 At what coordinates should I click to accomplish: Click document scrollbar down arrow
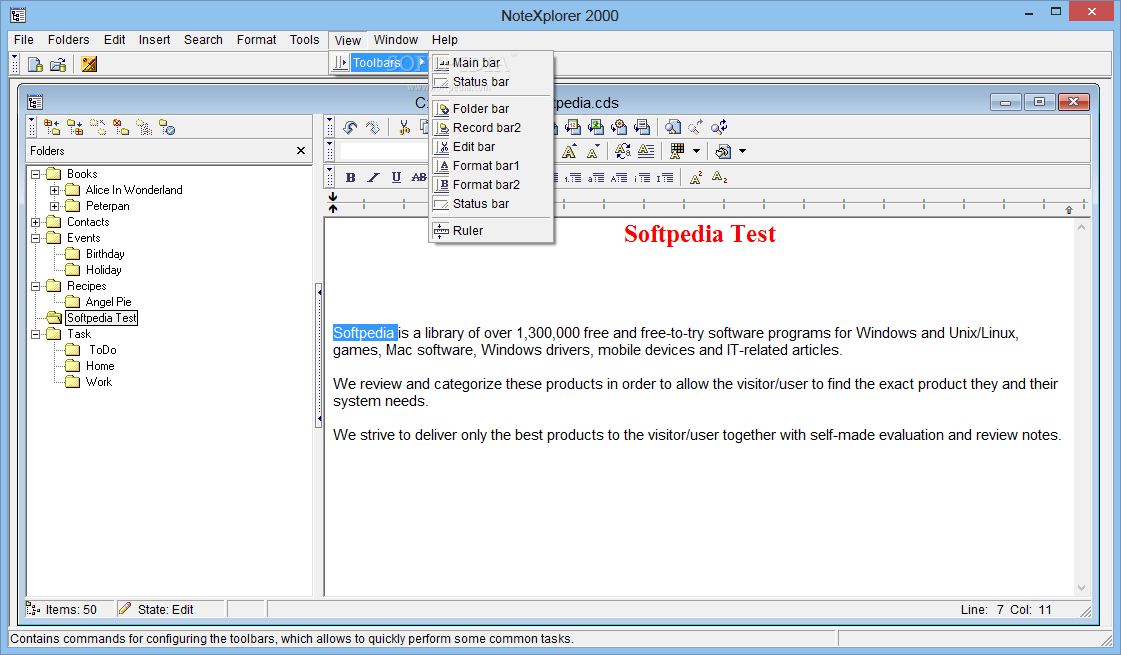(1081, 588)
